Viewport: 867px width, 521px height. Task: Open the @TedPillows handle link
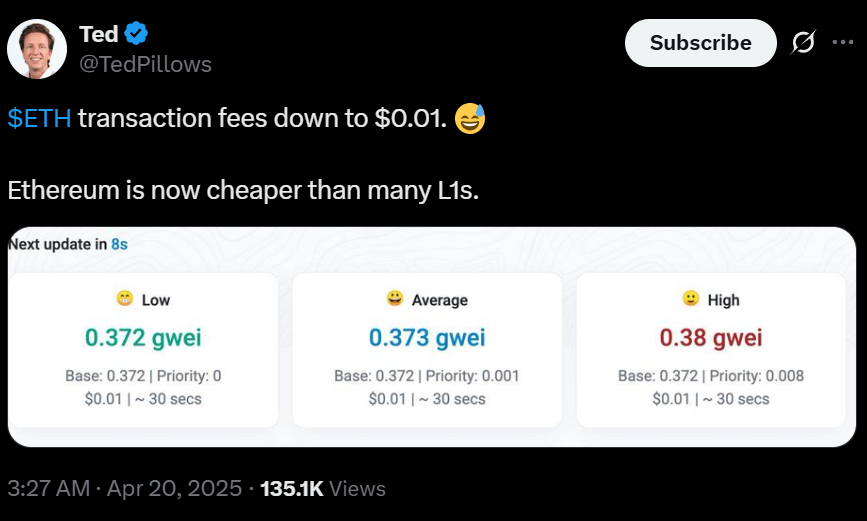145,64
